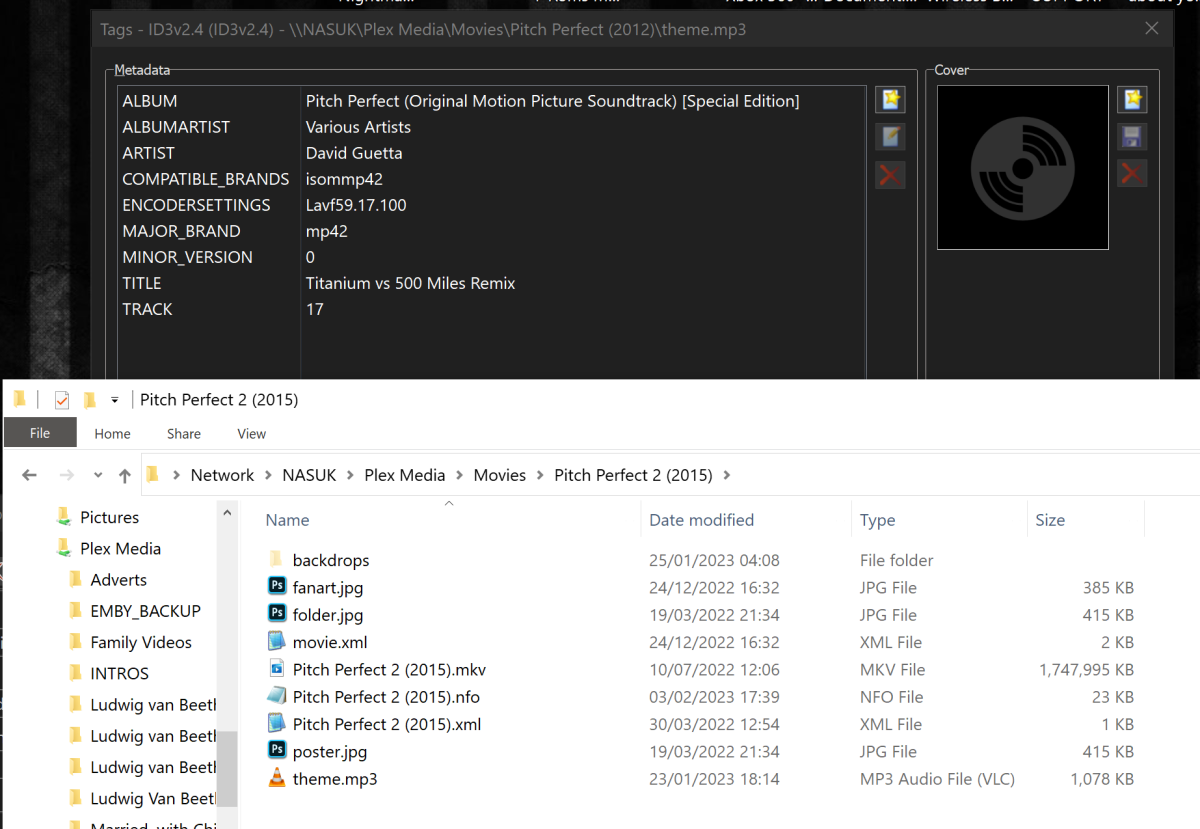Click the red X delete metadata tag icon
Screen dimensions: 1200x829
click(x=890, y=175)
